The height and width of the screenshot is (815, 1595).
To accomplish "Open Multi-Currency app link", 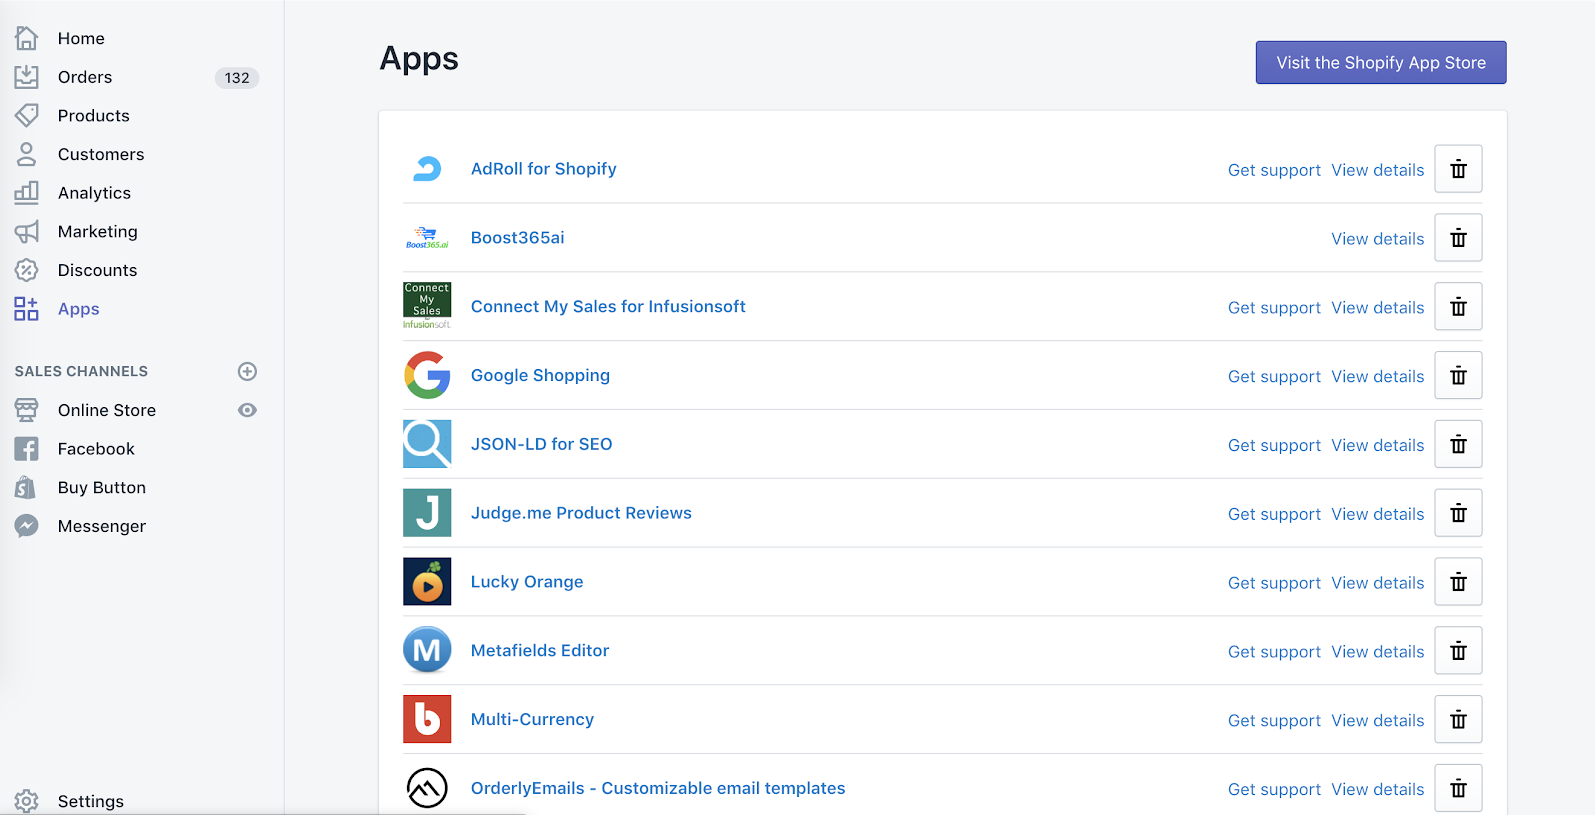I will [x=532, y=720].
